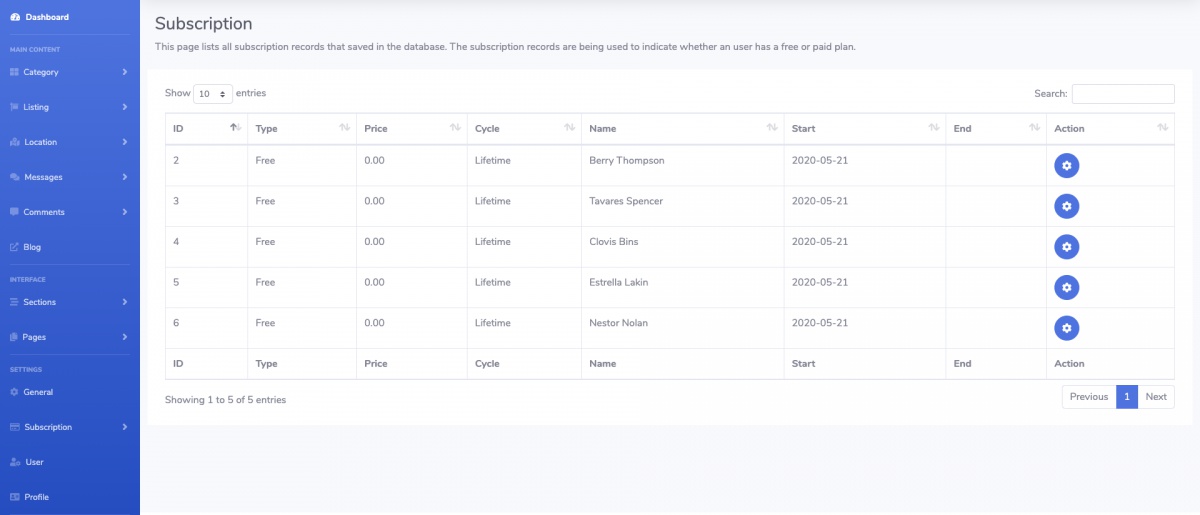The width and height of the screenshot is (1200, 515).
Task: Click the General settings cog icon
Action: coord(14,392)
